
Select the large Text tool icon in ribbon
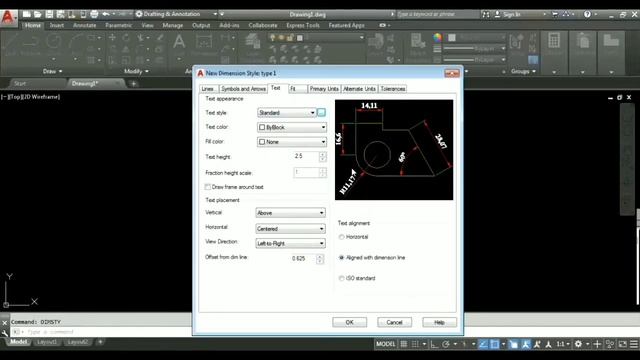pyautogui.click(x=179, y=42)
